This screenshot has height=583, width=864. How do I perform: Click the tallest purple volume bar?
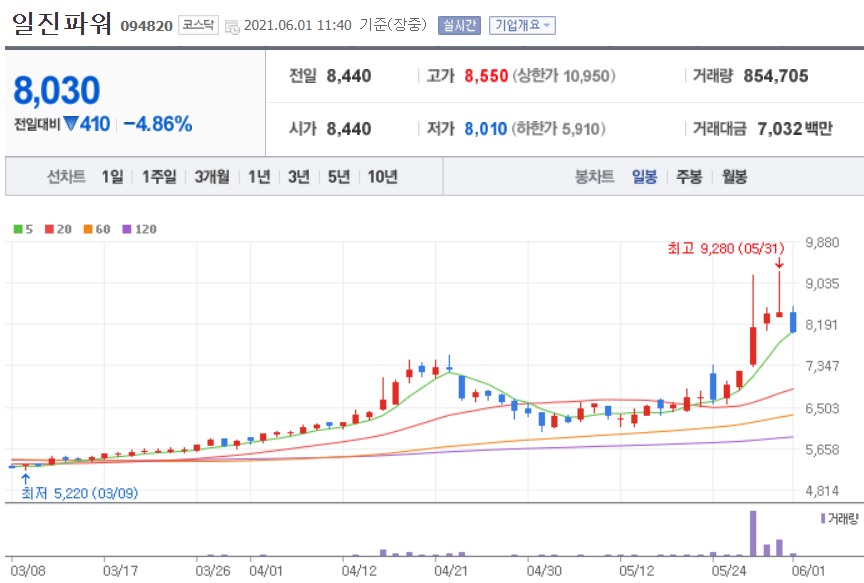pos(753,533)
